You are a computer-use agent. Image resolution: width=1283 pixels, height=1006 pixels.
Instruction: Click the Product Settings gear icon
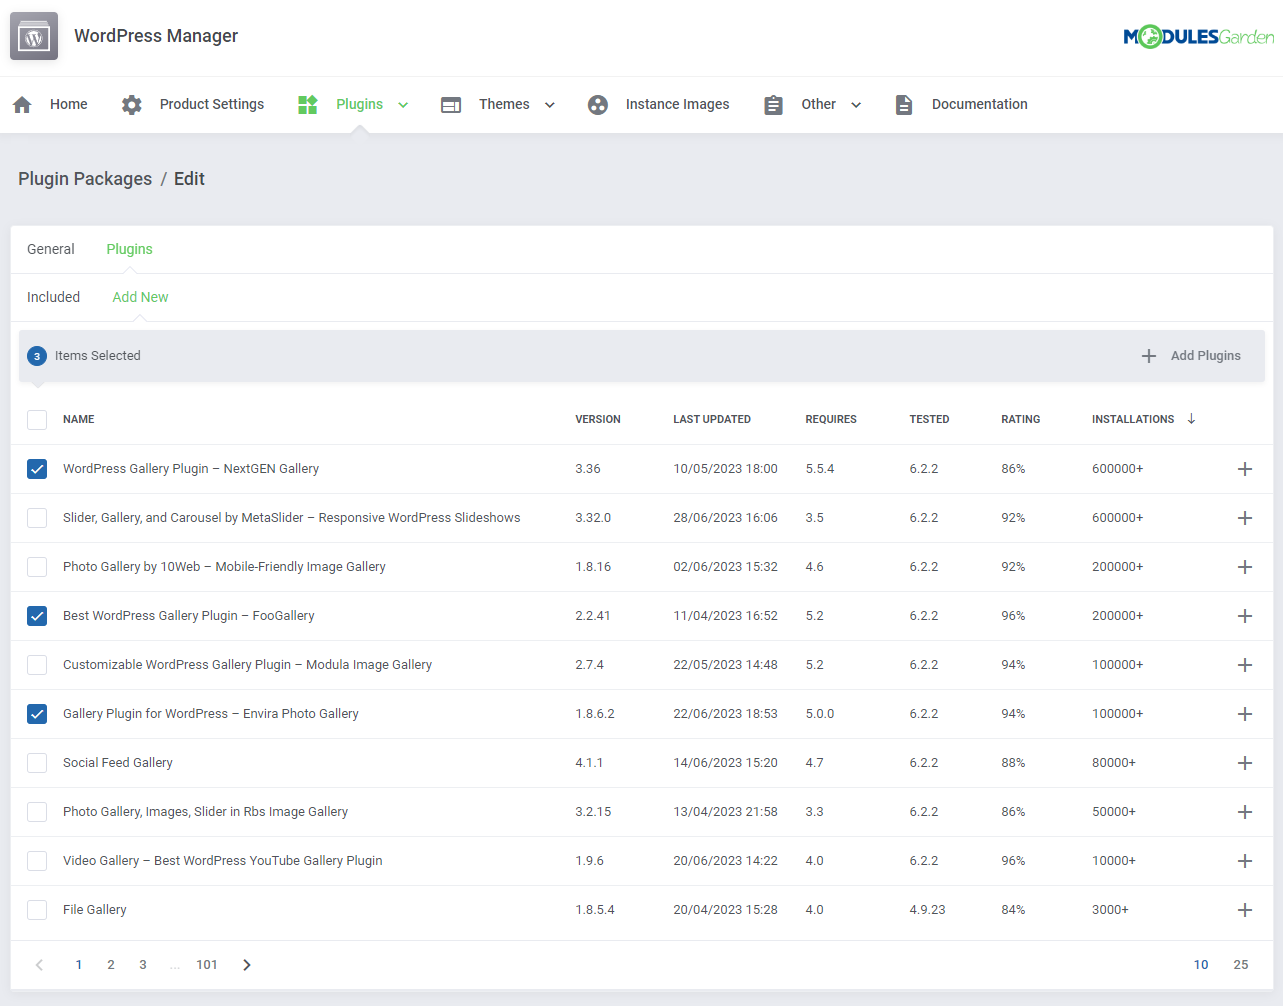(x=132, y=104)
